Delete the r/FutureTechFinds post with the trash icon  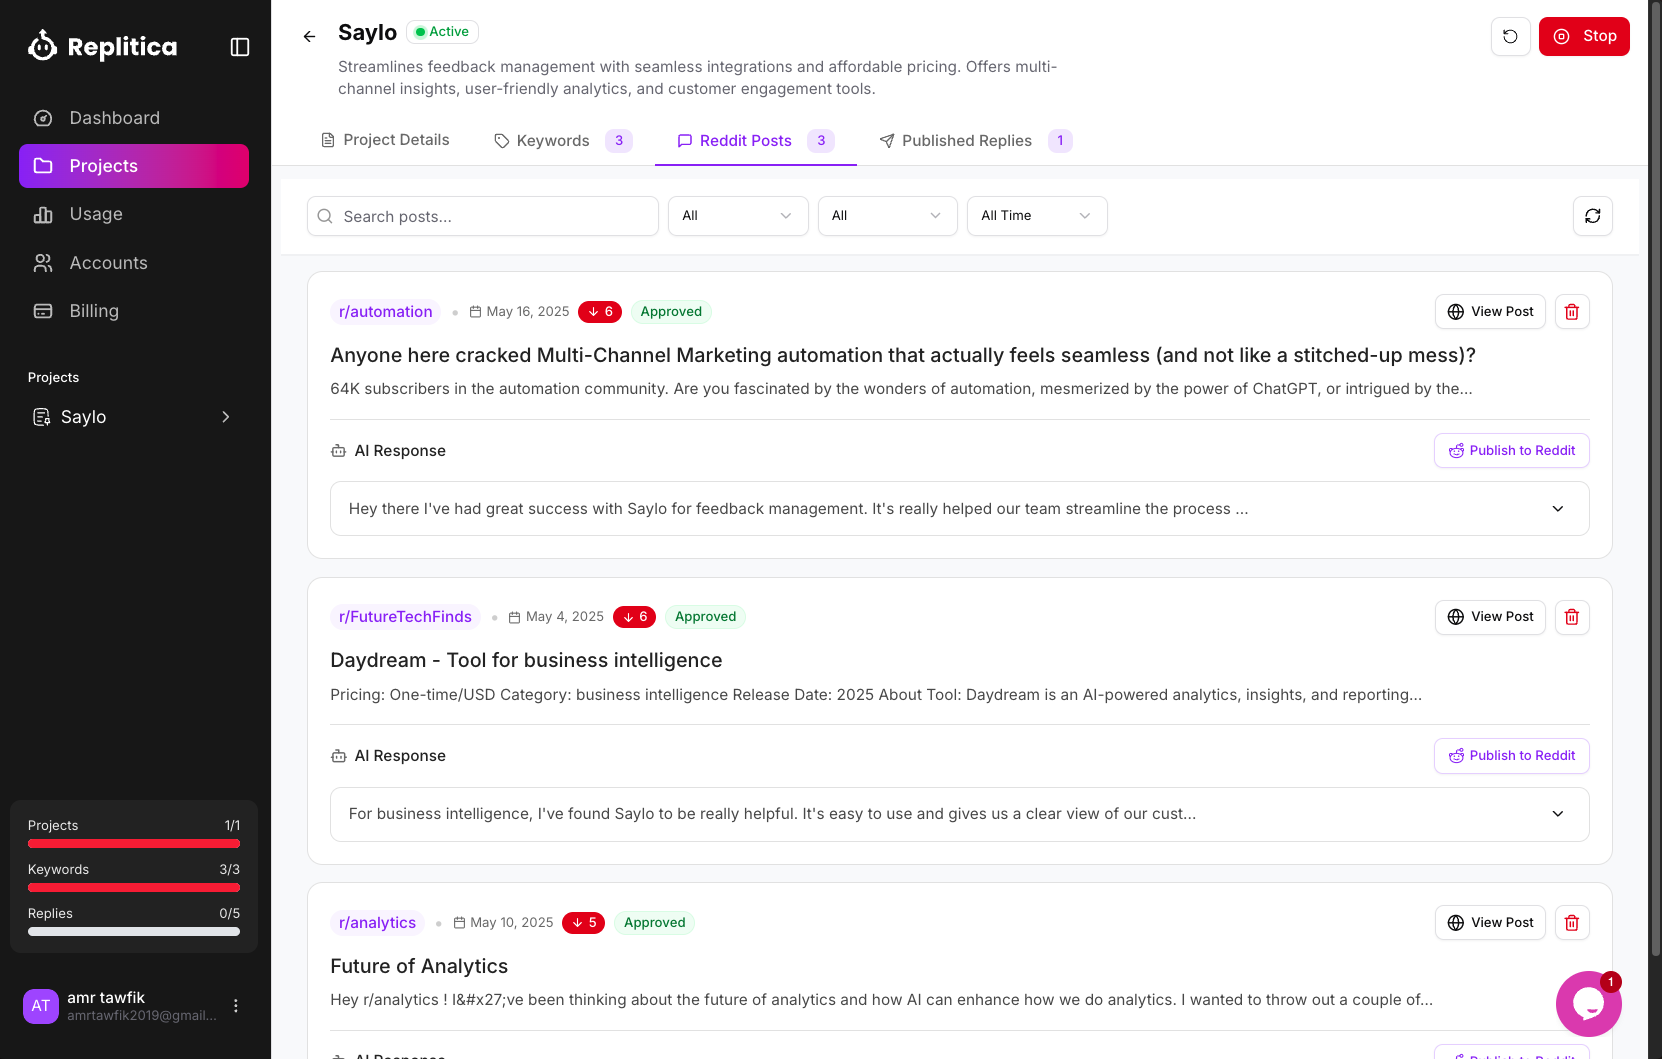click(1571, 617)
